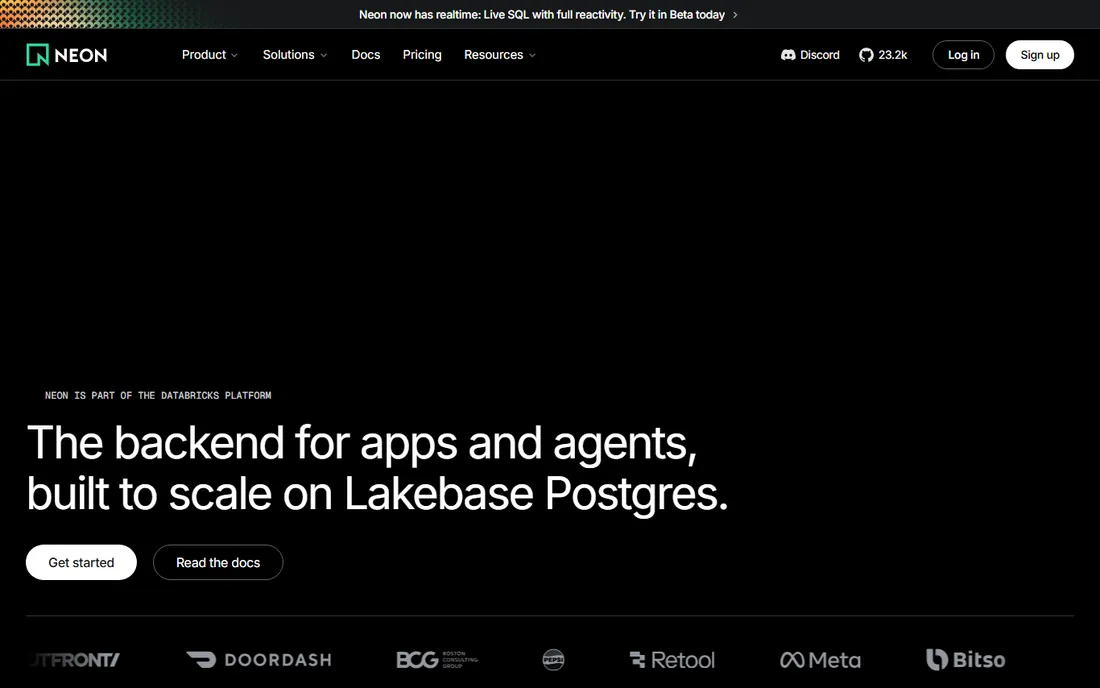Go to the Pricing page

pos(422,55)
